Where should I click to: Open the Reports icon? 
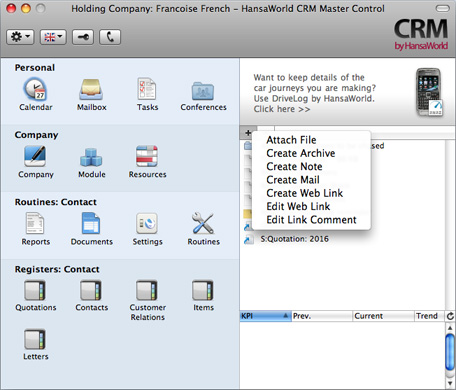35,223
